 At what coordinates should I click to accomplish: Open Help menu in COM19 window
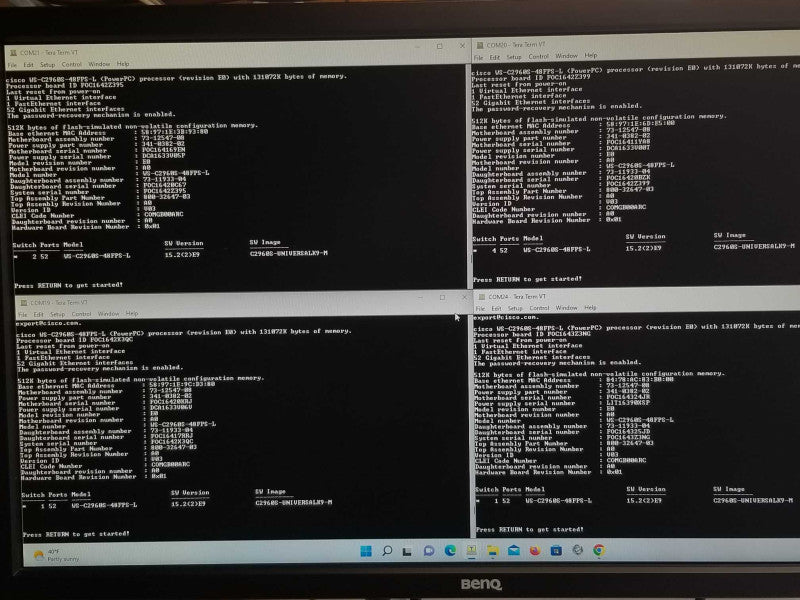(x=132, y=313)
